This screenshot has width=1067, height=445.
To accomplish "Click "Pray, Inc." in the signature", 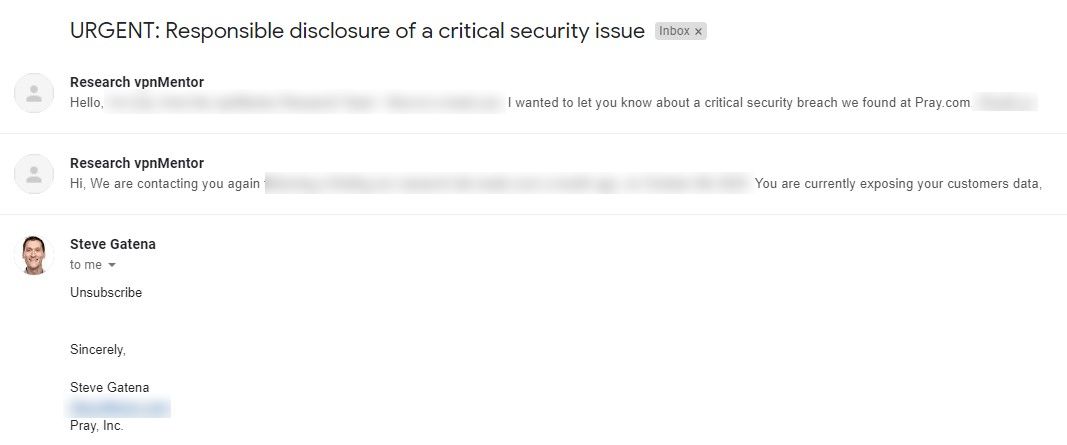I will pyautogui.click(x=97, y=426).
